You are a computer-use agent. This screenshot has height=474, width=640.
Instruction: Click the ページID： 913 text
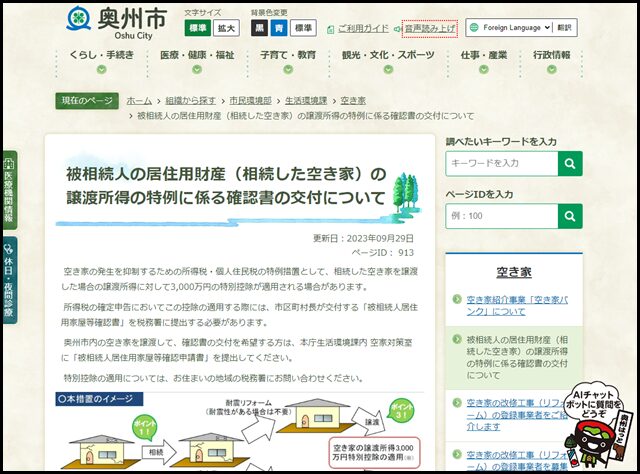[x=383, y=253]
